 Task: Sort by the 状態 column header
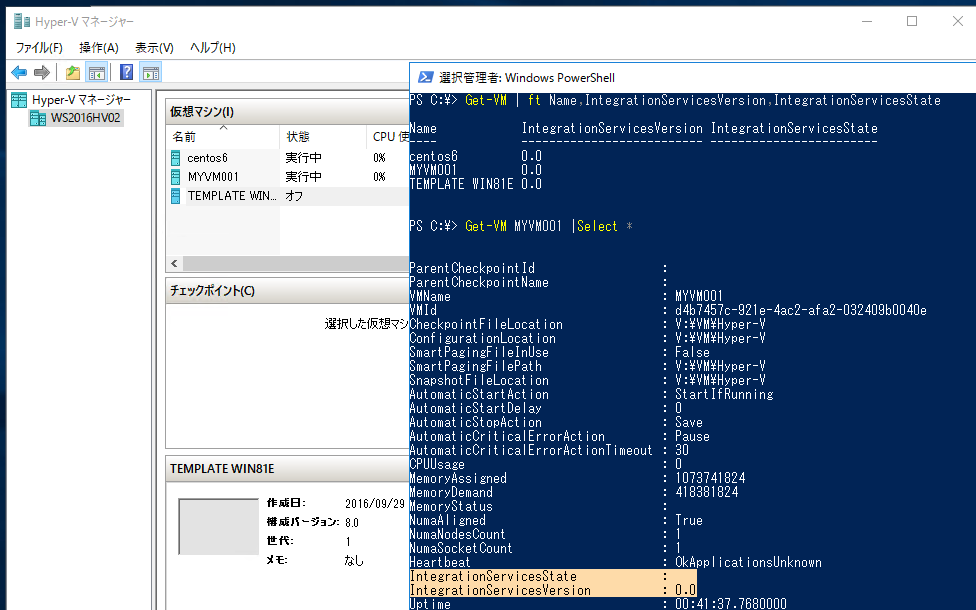(x=323, y=137)
